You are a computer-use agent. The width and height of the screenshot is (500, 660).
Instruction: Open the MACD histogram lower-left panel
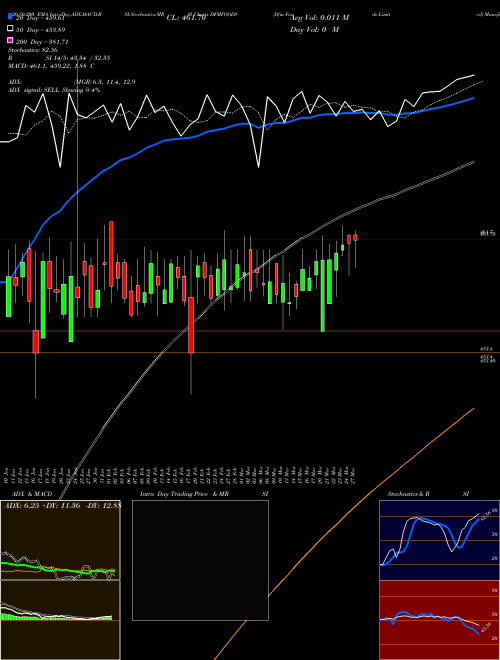tap(60, 620)
